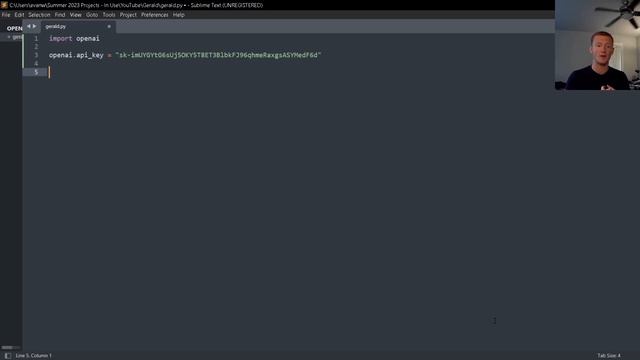Click Line 5, Column 1 status text
Image resolution: width=640 pixels, height=360 pixels.
click(33, 356)
